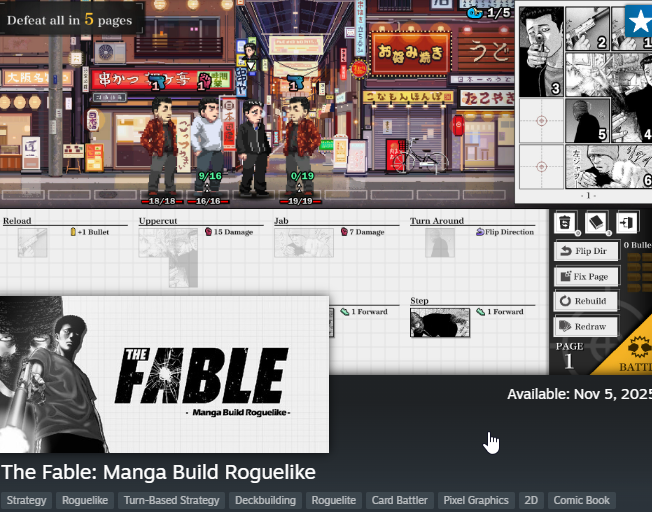This screenshot has width=652, height=512.
Task: Select manga panel numbered 3
Action: 541,52
